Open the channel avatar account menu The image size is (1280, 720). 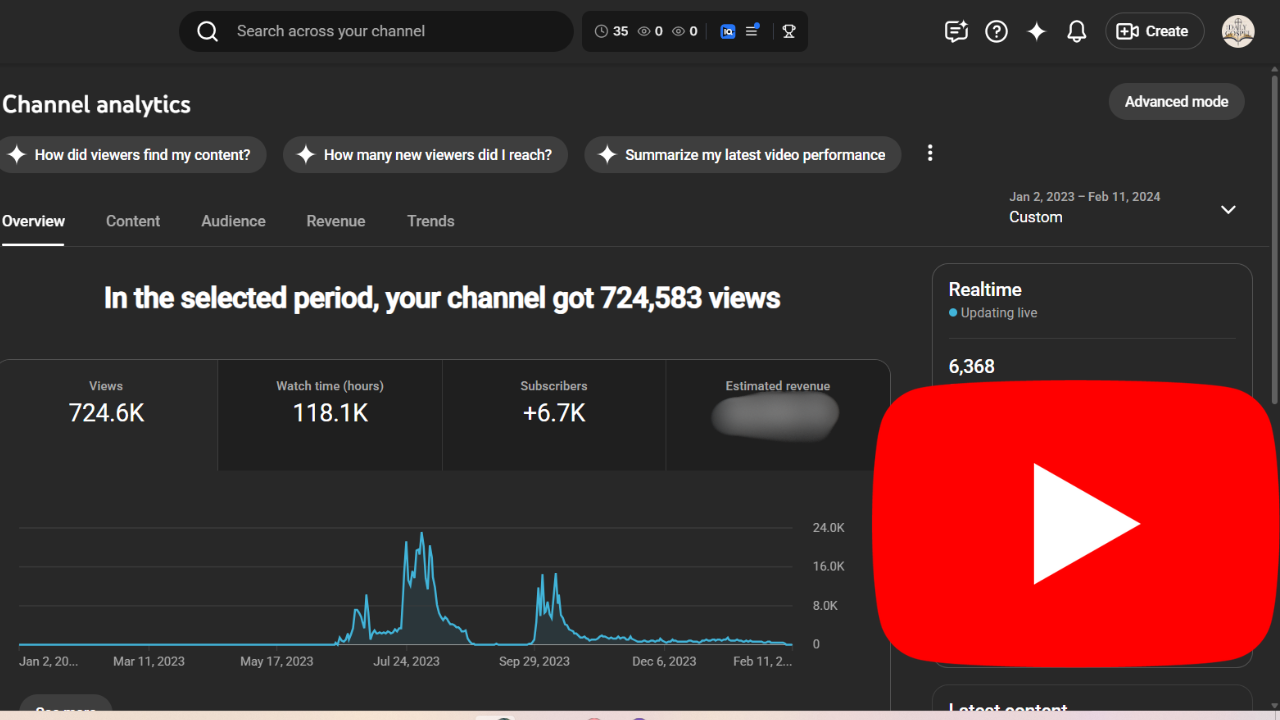(x=1238, y=31)
